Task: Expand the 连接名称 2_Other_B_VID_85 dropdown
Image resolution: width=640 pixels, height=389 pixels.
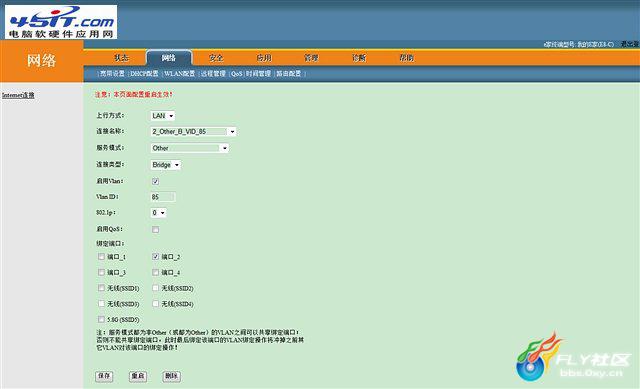Action: point(193,131)
